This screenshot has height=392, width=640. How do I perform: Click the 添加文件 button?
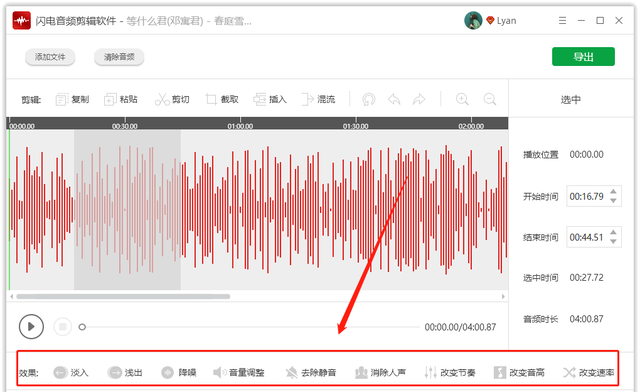[x=50, y=57]
